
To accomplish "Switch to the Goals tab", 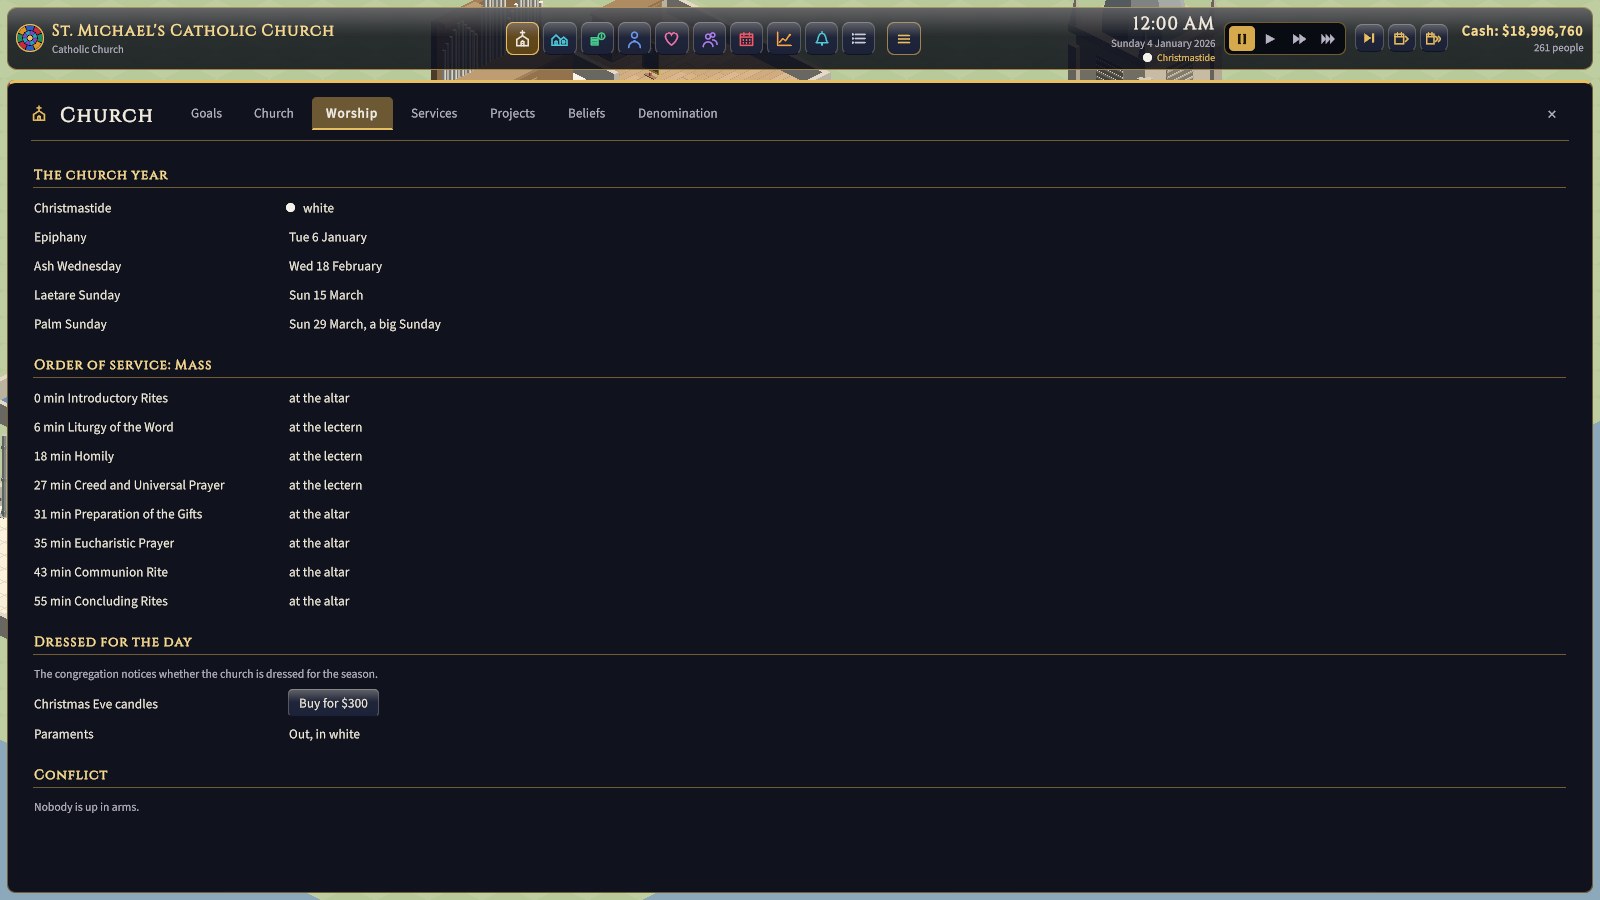I will 207,114.
